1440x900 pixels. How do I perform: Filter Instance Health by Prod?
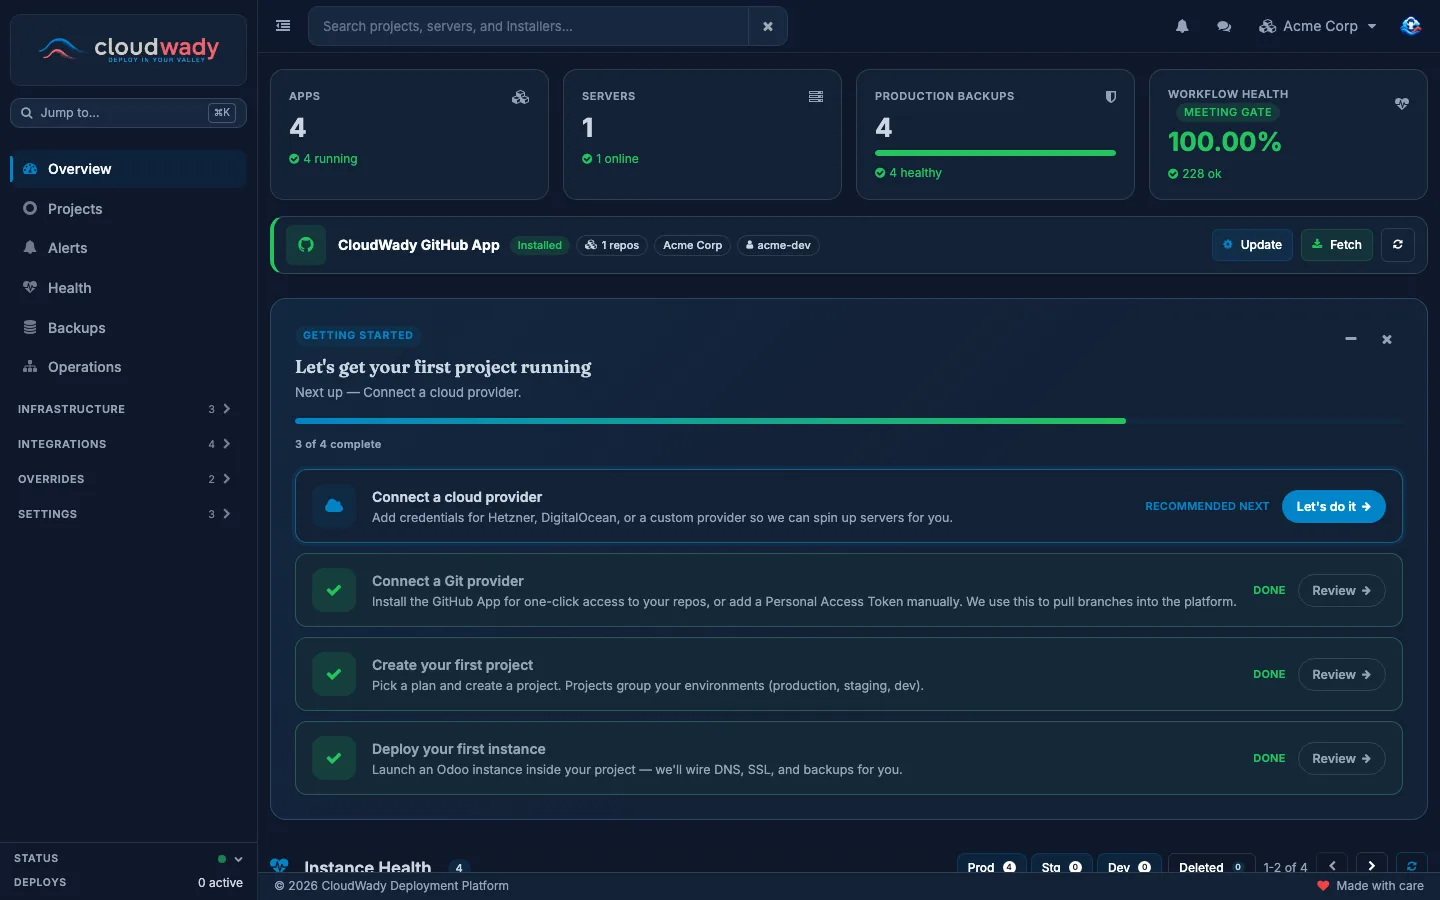pos(991,866)
